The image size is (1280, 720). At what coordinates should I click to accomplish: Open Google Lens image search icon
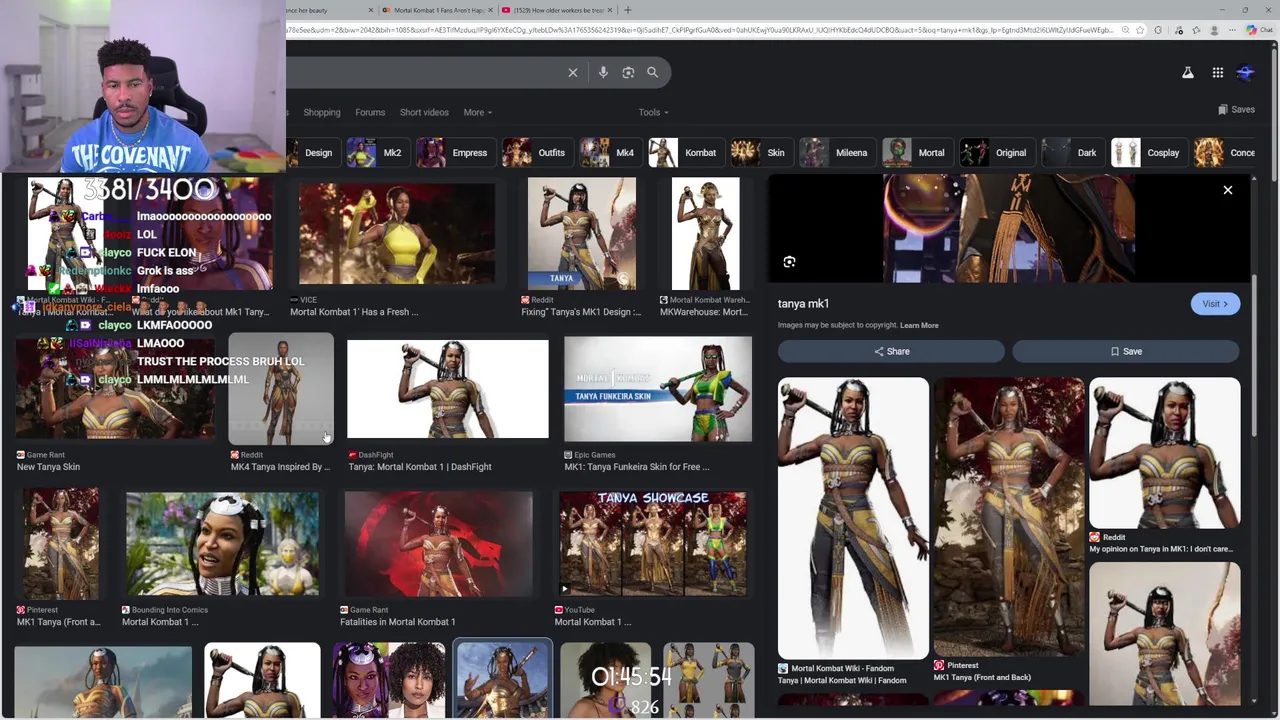click(x=628, y=72)
